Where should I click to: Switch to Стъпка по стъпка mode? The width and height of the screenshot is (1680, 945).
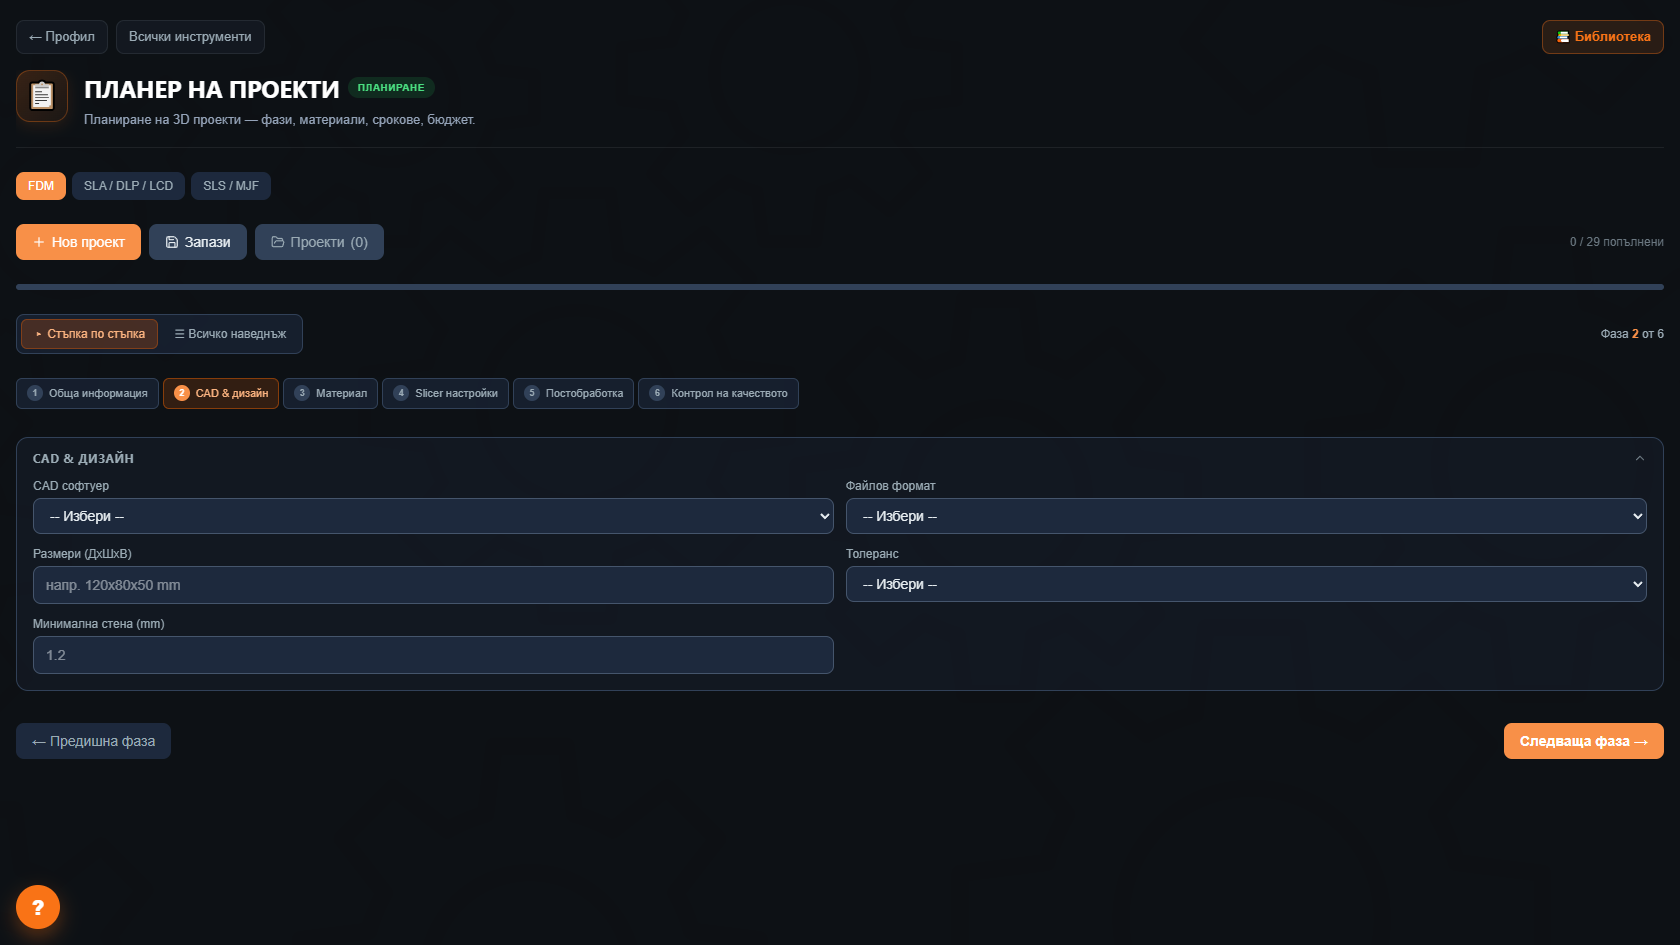[90, 334]
